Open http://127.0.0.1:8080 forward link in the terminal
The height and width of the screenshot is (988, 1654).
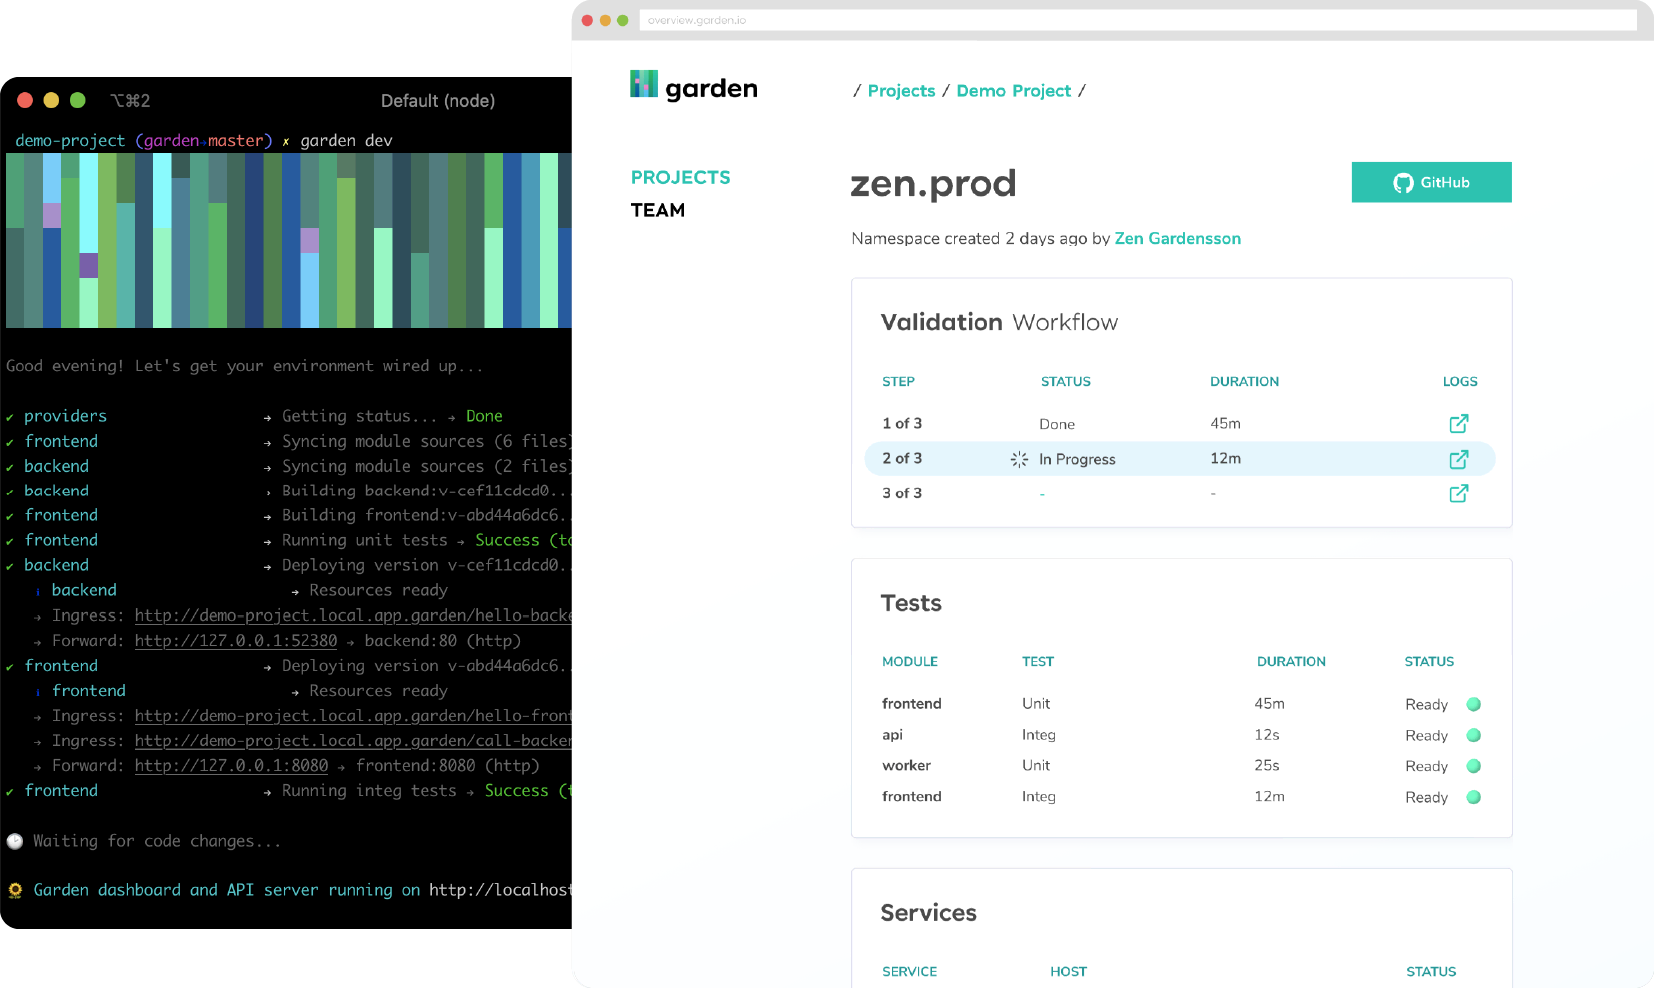[x=231, y=766]
